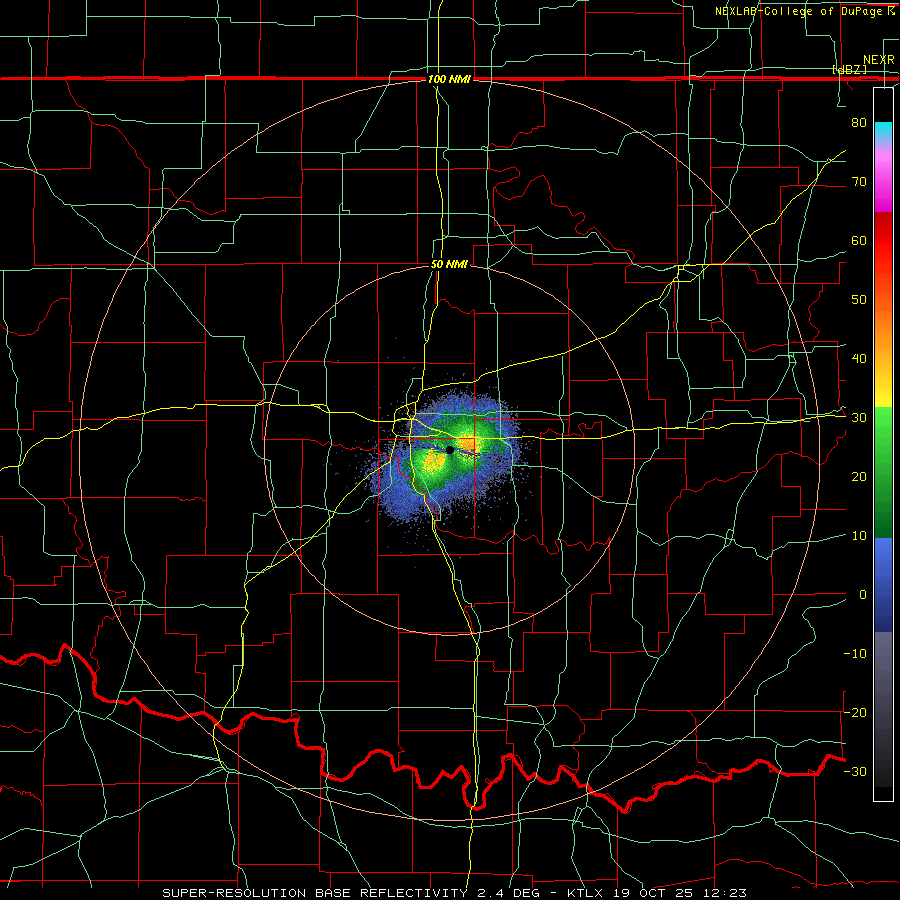Select the 70 value on dBZ scale
900x900 pixels.
click(859, 182)
